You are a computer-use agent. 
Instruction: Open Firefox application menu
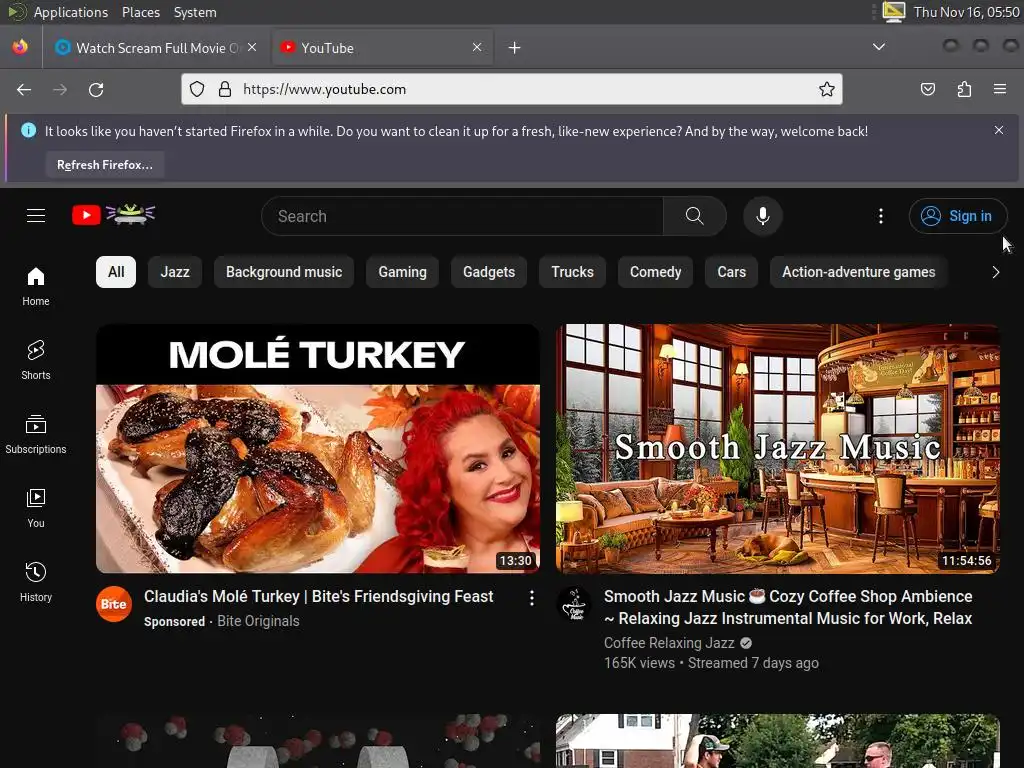1000,89
